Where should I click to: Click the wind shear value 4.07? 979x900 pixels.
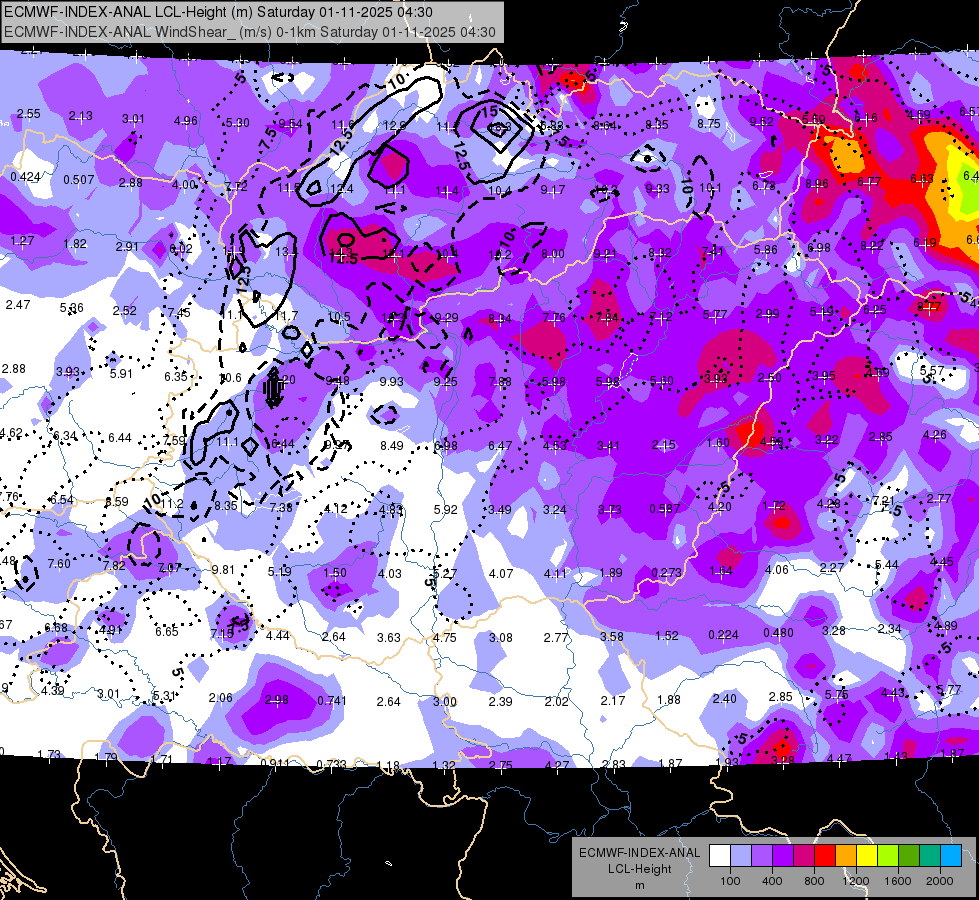501,572
